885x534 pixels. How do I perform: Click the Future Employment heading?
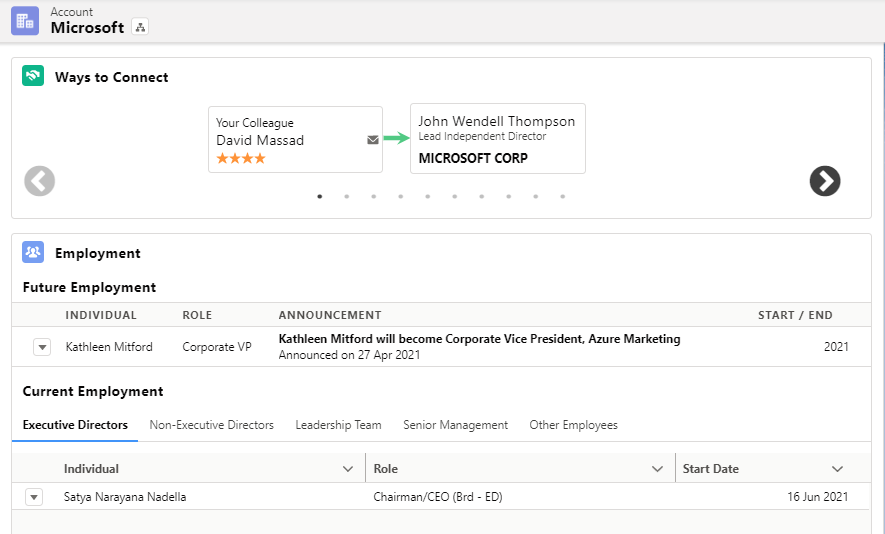89,287
